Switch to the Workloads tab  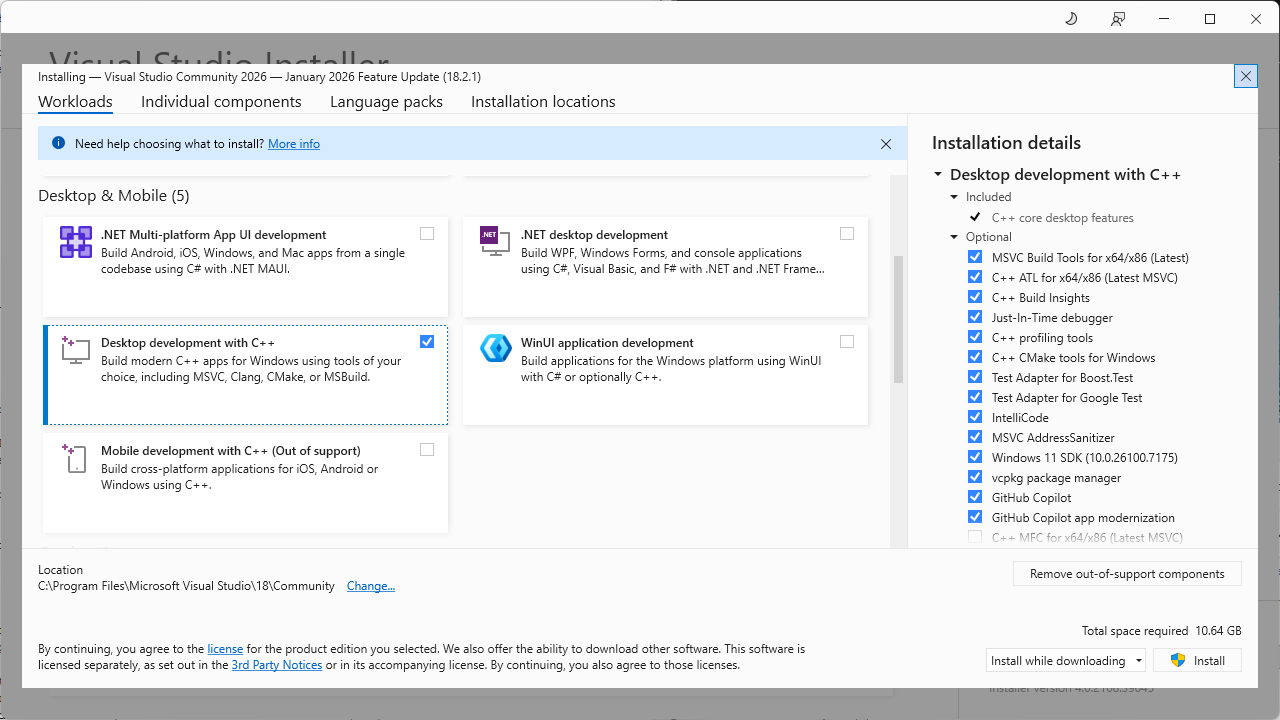coord(75,102)
